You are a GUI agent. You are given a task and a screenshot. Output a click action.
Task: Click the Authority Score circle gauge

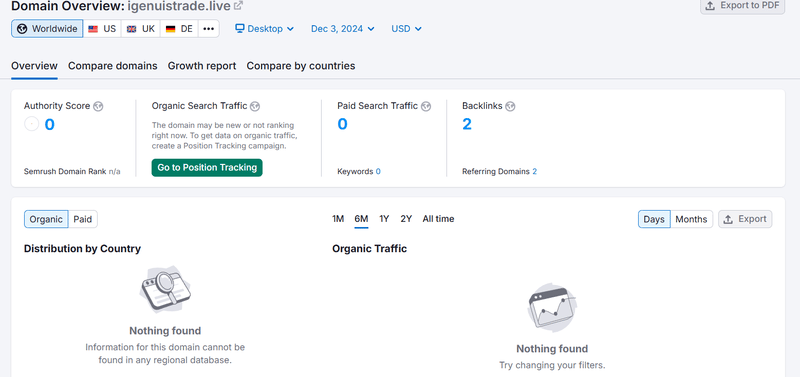pos(32,123)
